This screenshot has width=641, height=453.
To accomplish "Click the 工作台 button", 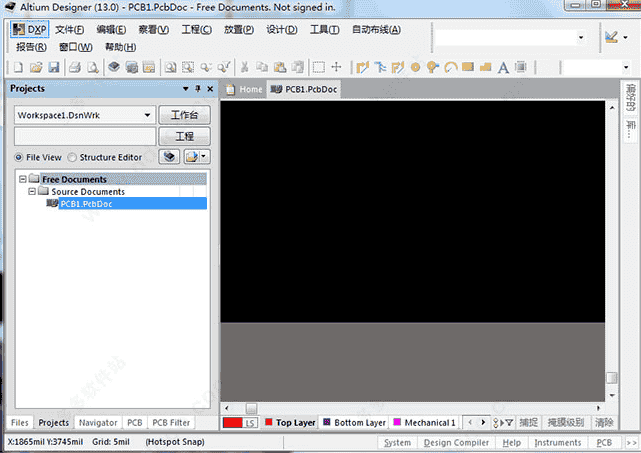I will click(x=184, y=115).
